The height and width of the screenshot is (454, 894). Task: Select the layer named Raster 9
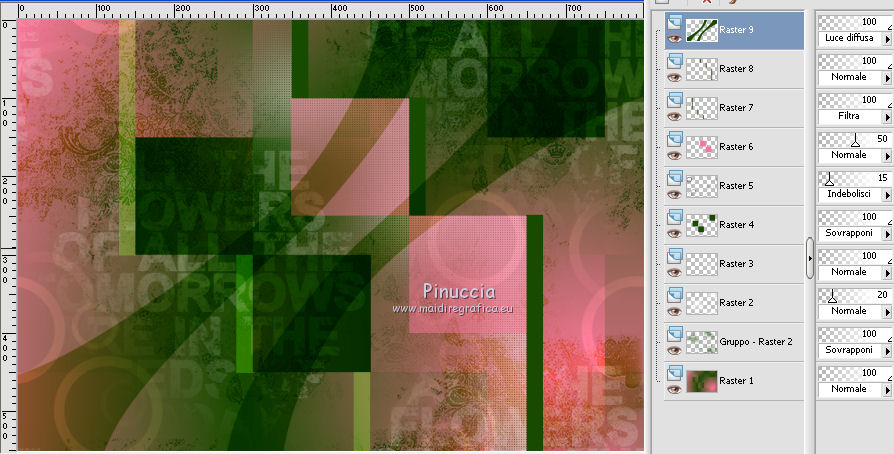coord(736,30)
